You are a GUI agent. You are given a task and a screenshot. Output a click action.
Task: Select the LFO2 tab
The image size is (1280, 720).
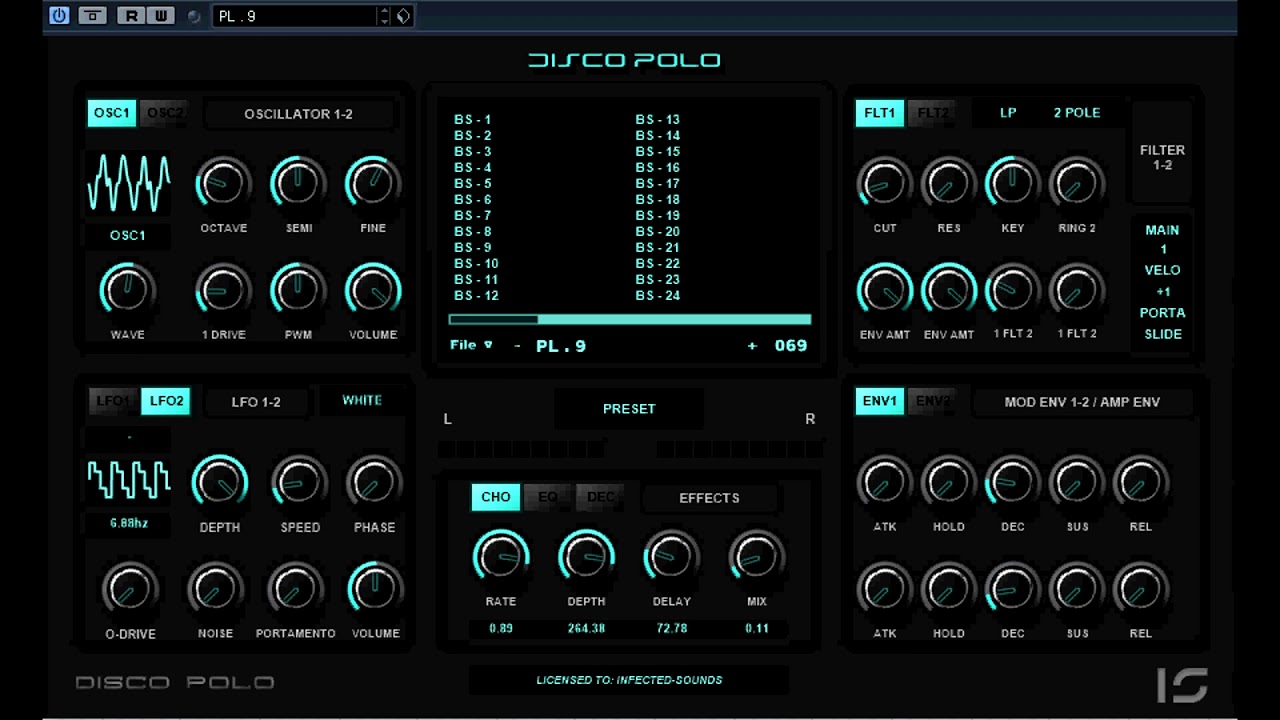(166, 401)
